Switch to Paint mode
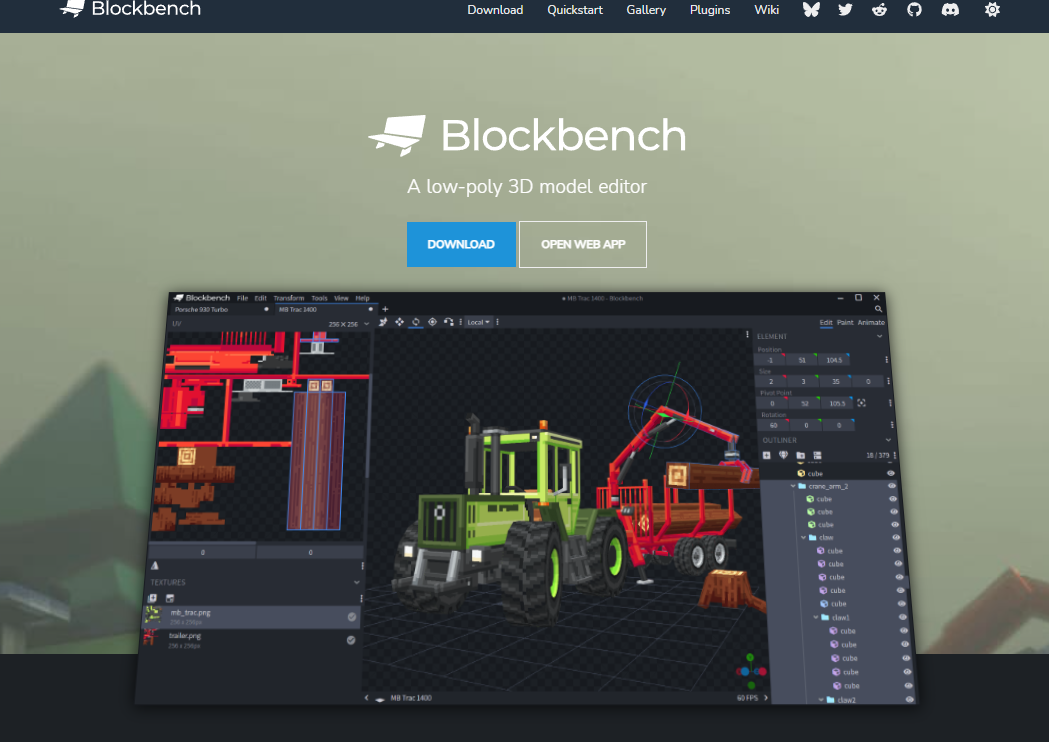This screenshot has width=1049, height=742. coord(845,322)
